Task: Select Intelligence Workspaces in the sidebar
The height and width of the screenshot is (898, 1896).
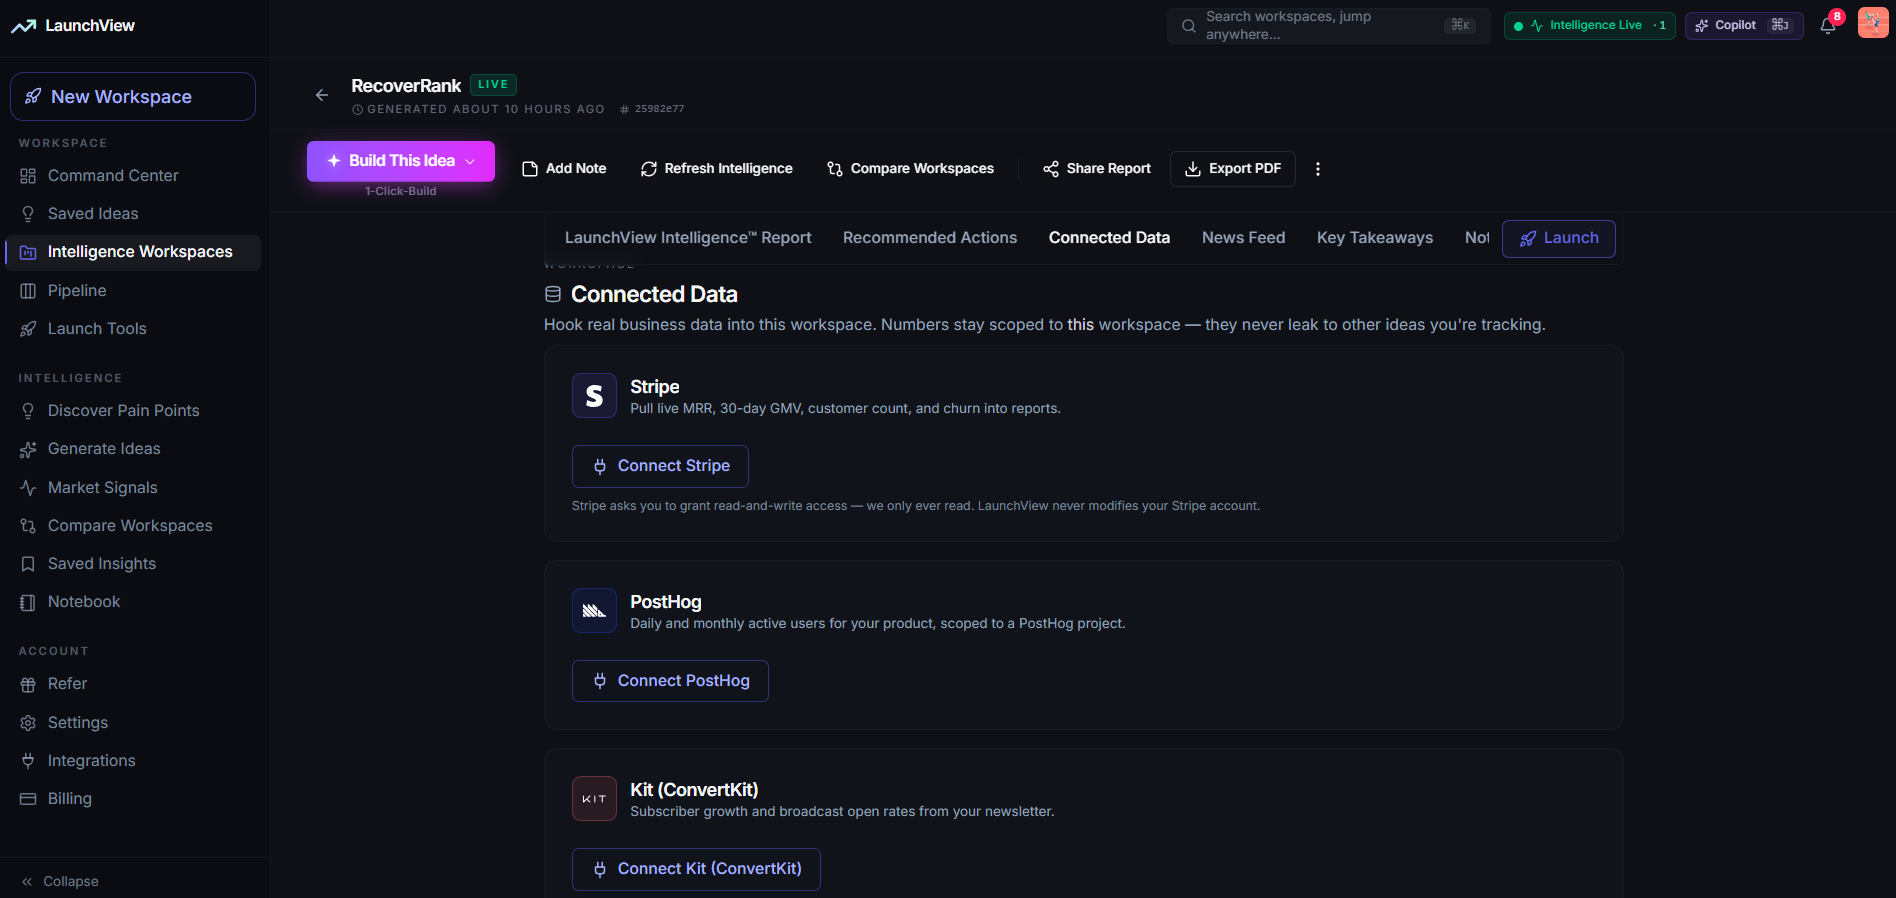Action: pyautogui.click(x=133, y=252)
